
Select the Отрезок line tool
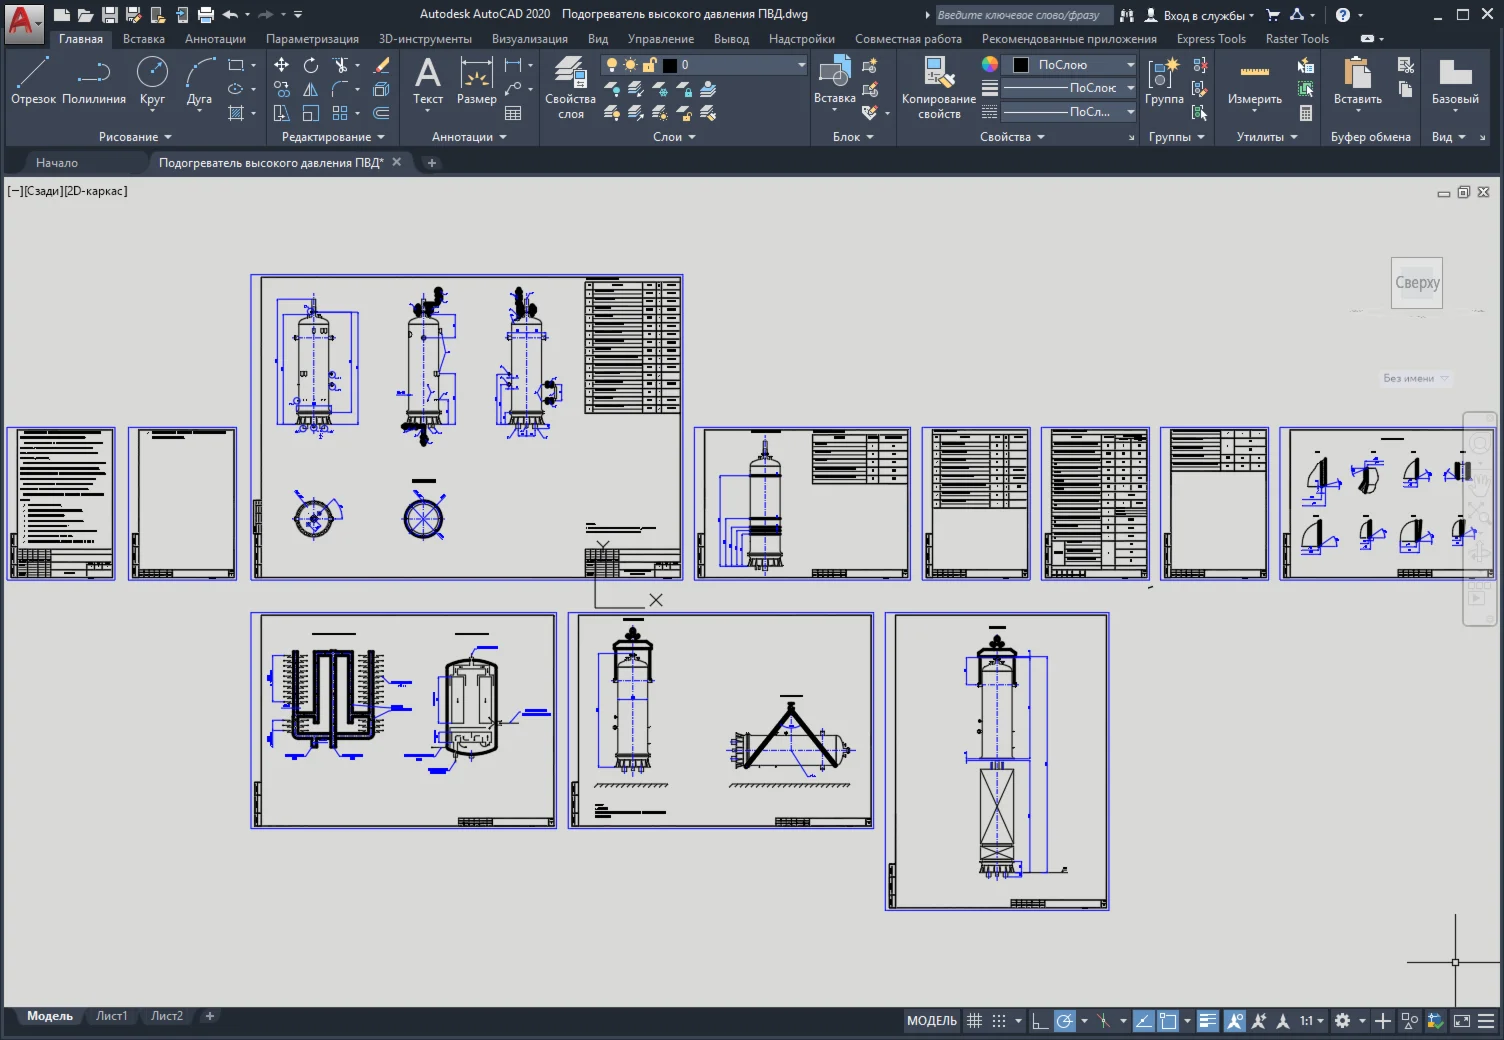coord(33,80)
